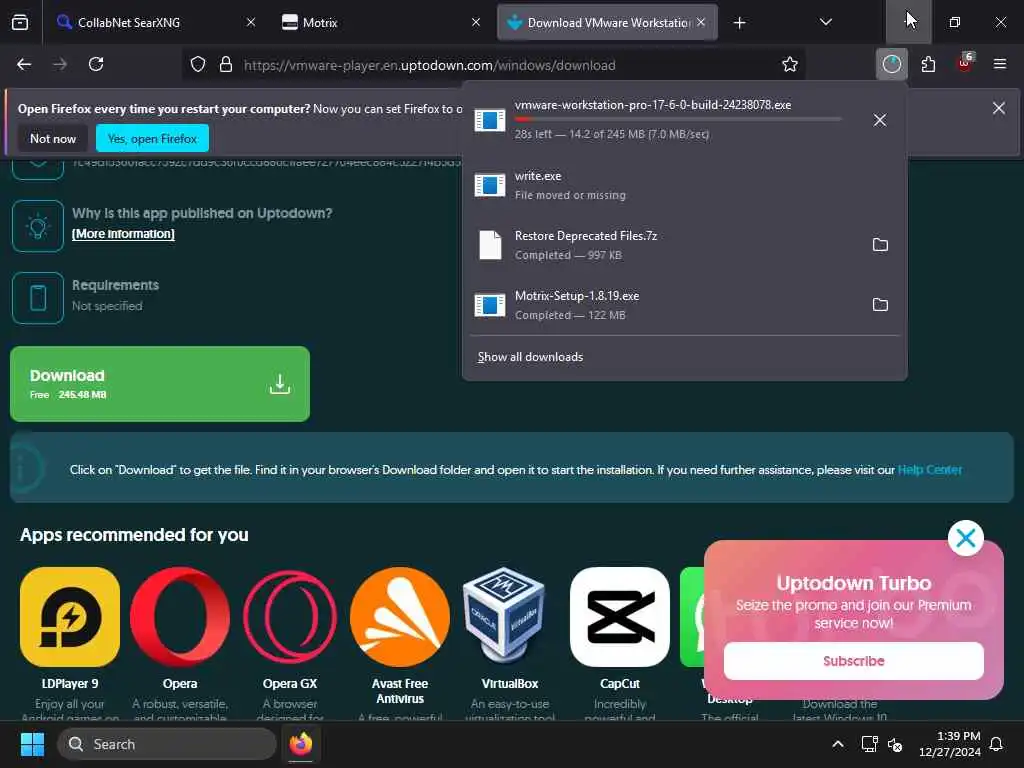Go forward to next page

tap(60, 64)
